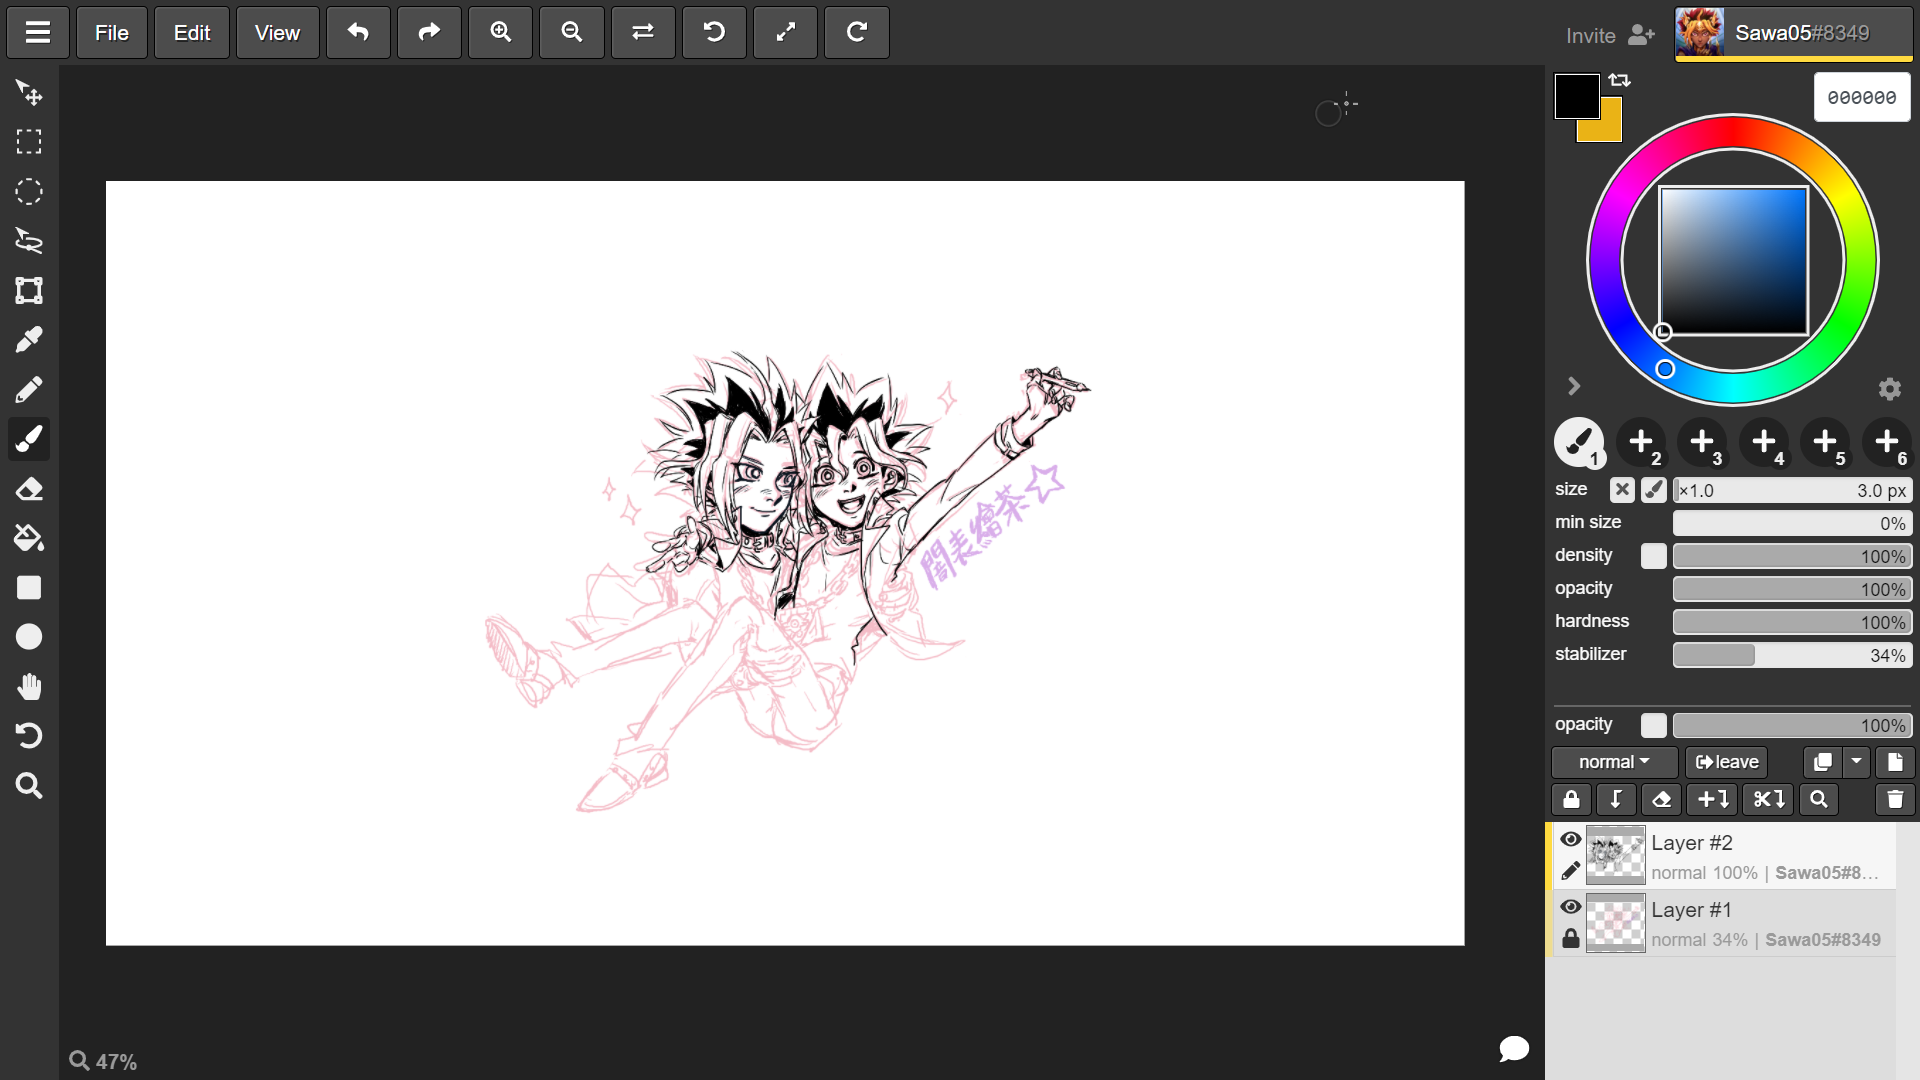The image size is (1920, 1080).
Task: Open the Sawa05#8349 user profile
Action: [x=1794, y=33]
